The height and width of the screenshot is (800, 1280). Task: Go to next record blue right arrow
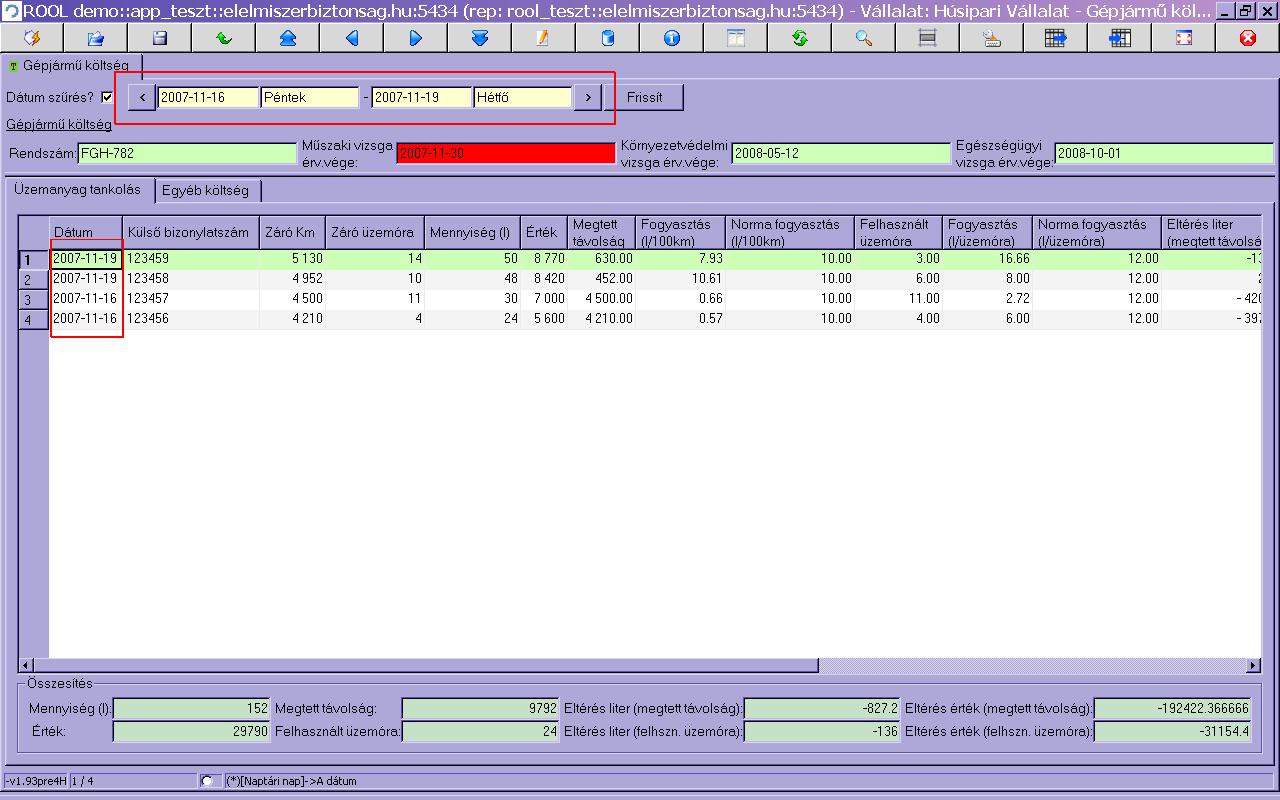[416, 38]
